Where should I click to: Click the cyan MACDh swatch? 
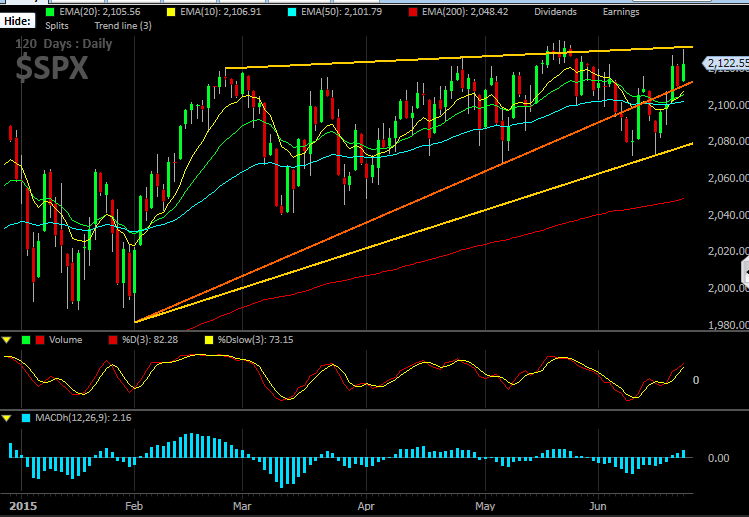(26, 418)
